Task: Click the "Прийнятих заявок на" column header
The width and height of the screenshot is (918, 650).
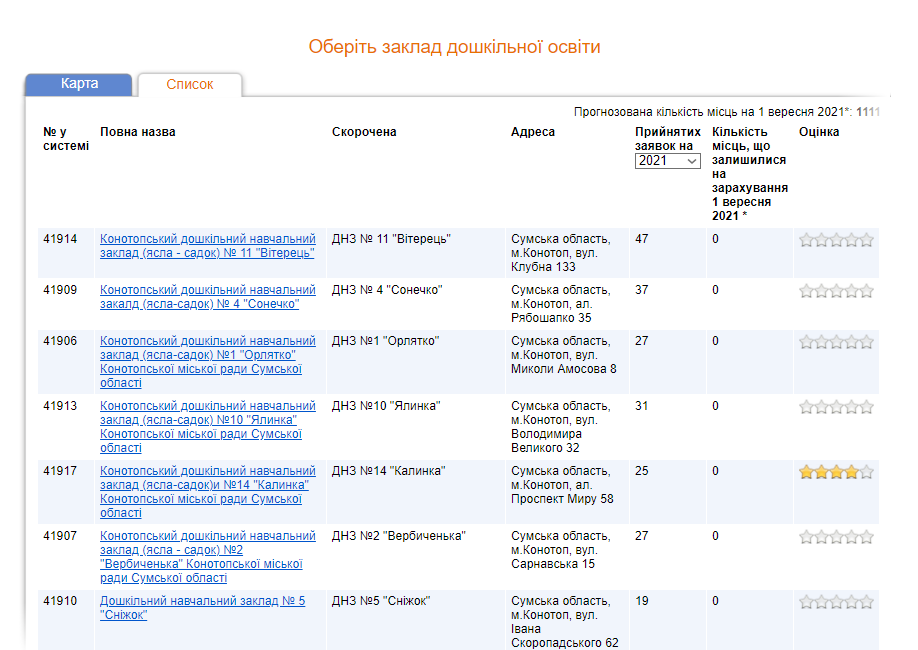Action: (668, 139)
